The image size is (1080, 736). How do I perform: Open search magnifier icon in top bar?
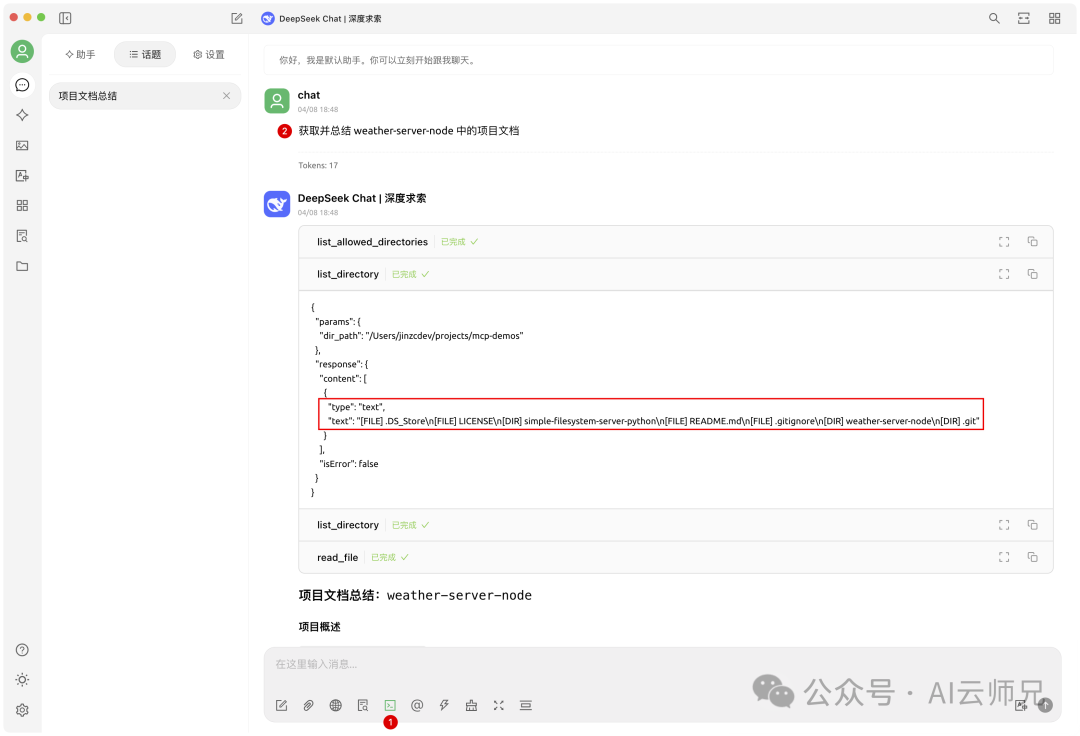994,19
